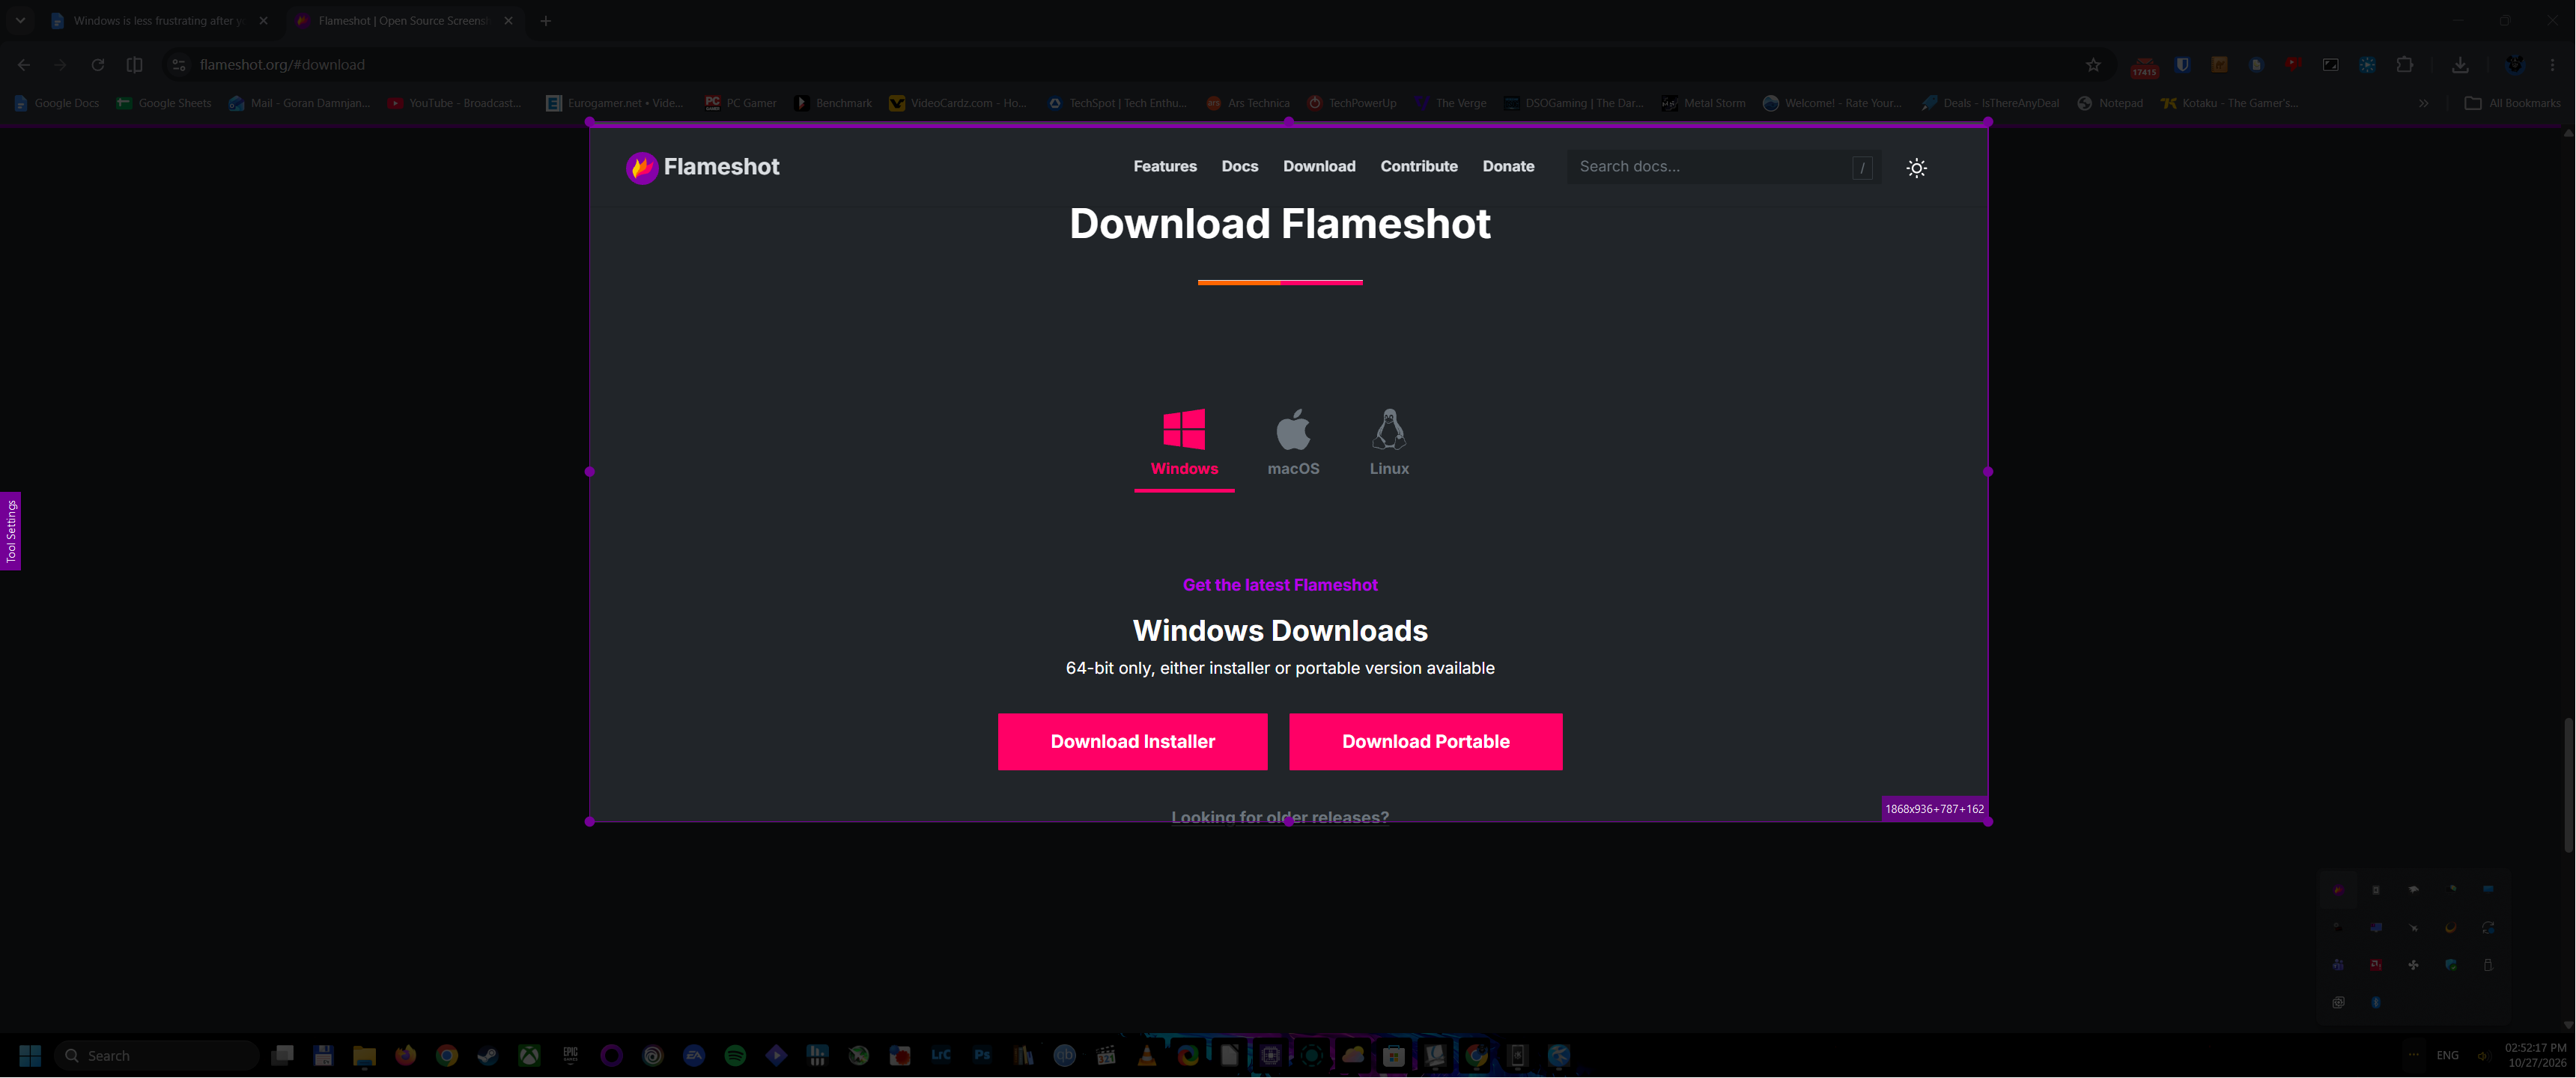Toggle the browser side panel icon
Screen dimensions: 2576x1078
coord(134,65)
